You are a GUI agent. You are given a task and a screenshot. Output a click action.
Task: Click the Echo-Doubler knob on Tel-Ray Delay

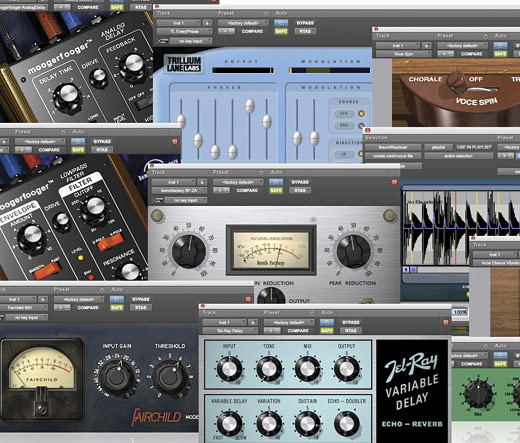[346, 423]
